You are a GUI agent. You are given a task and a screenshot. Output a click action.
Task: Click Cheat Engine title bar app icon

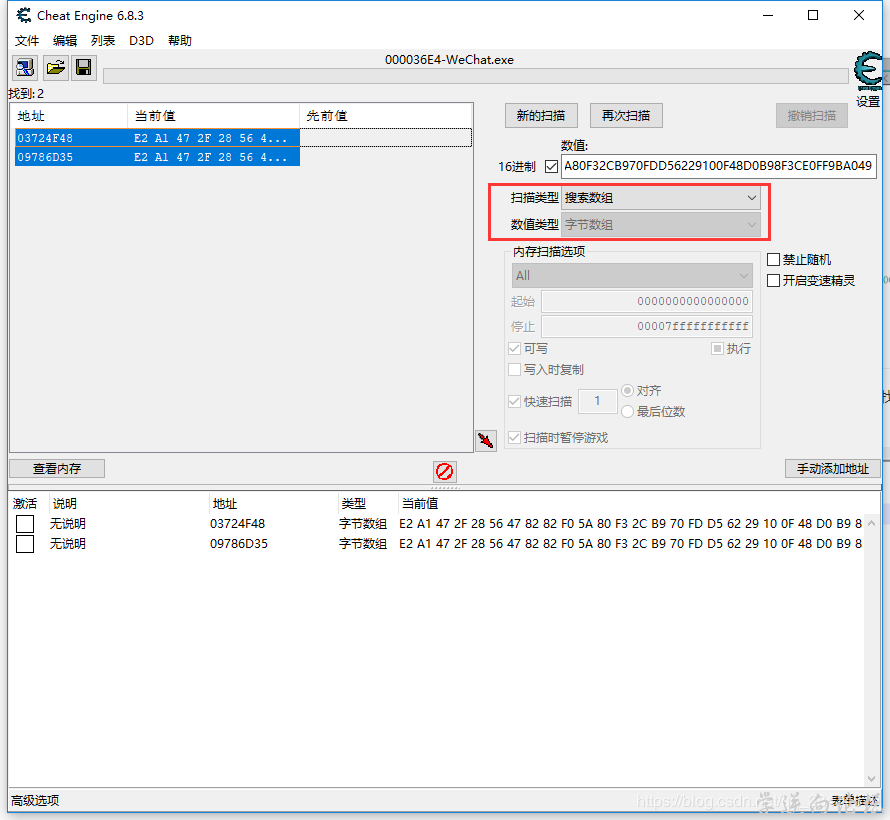coord(23,15)
